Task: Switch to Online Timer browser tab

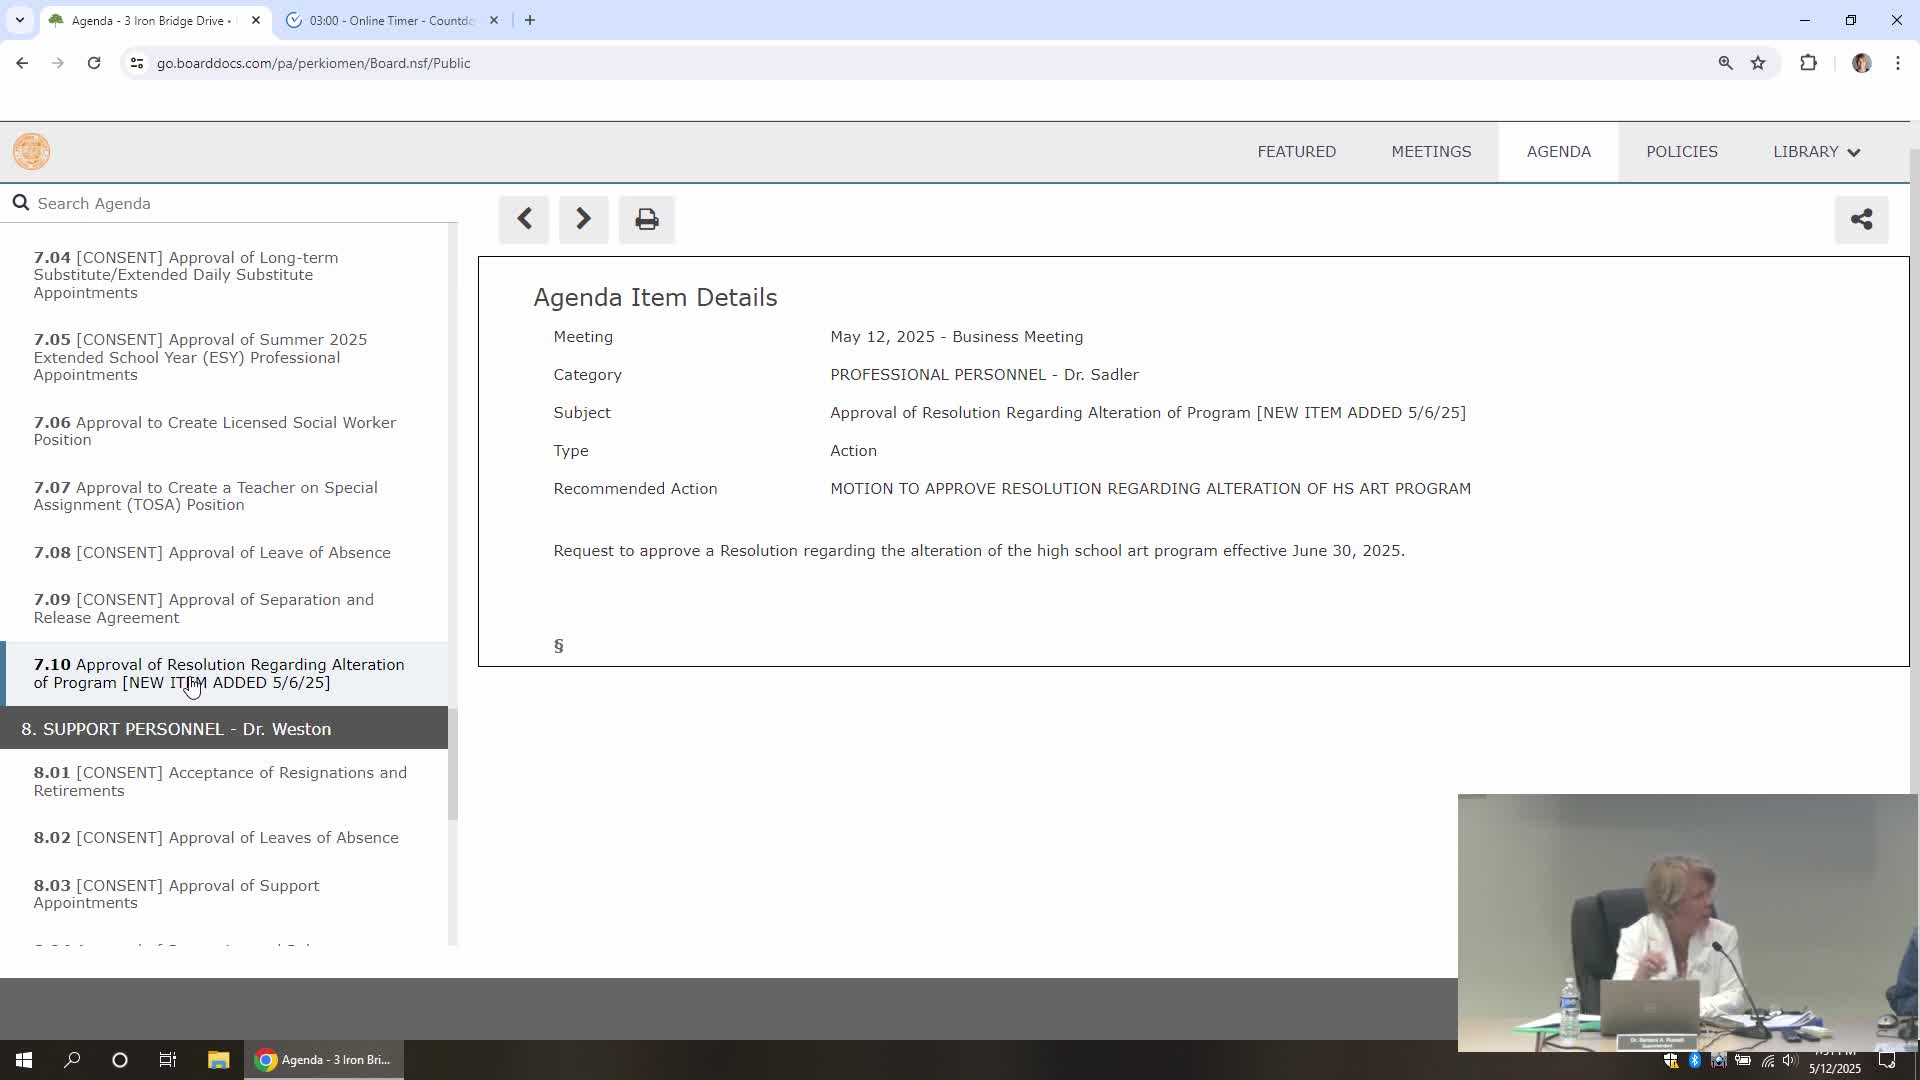Action: pos(390,20)
